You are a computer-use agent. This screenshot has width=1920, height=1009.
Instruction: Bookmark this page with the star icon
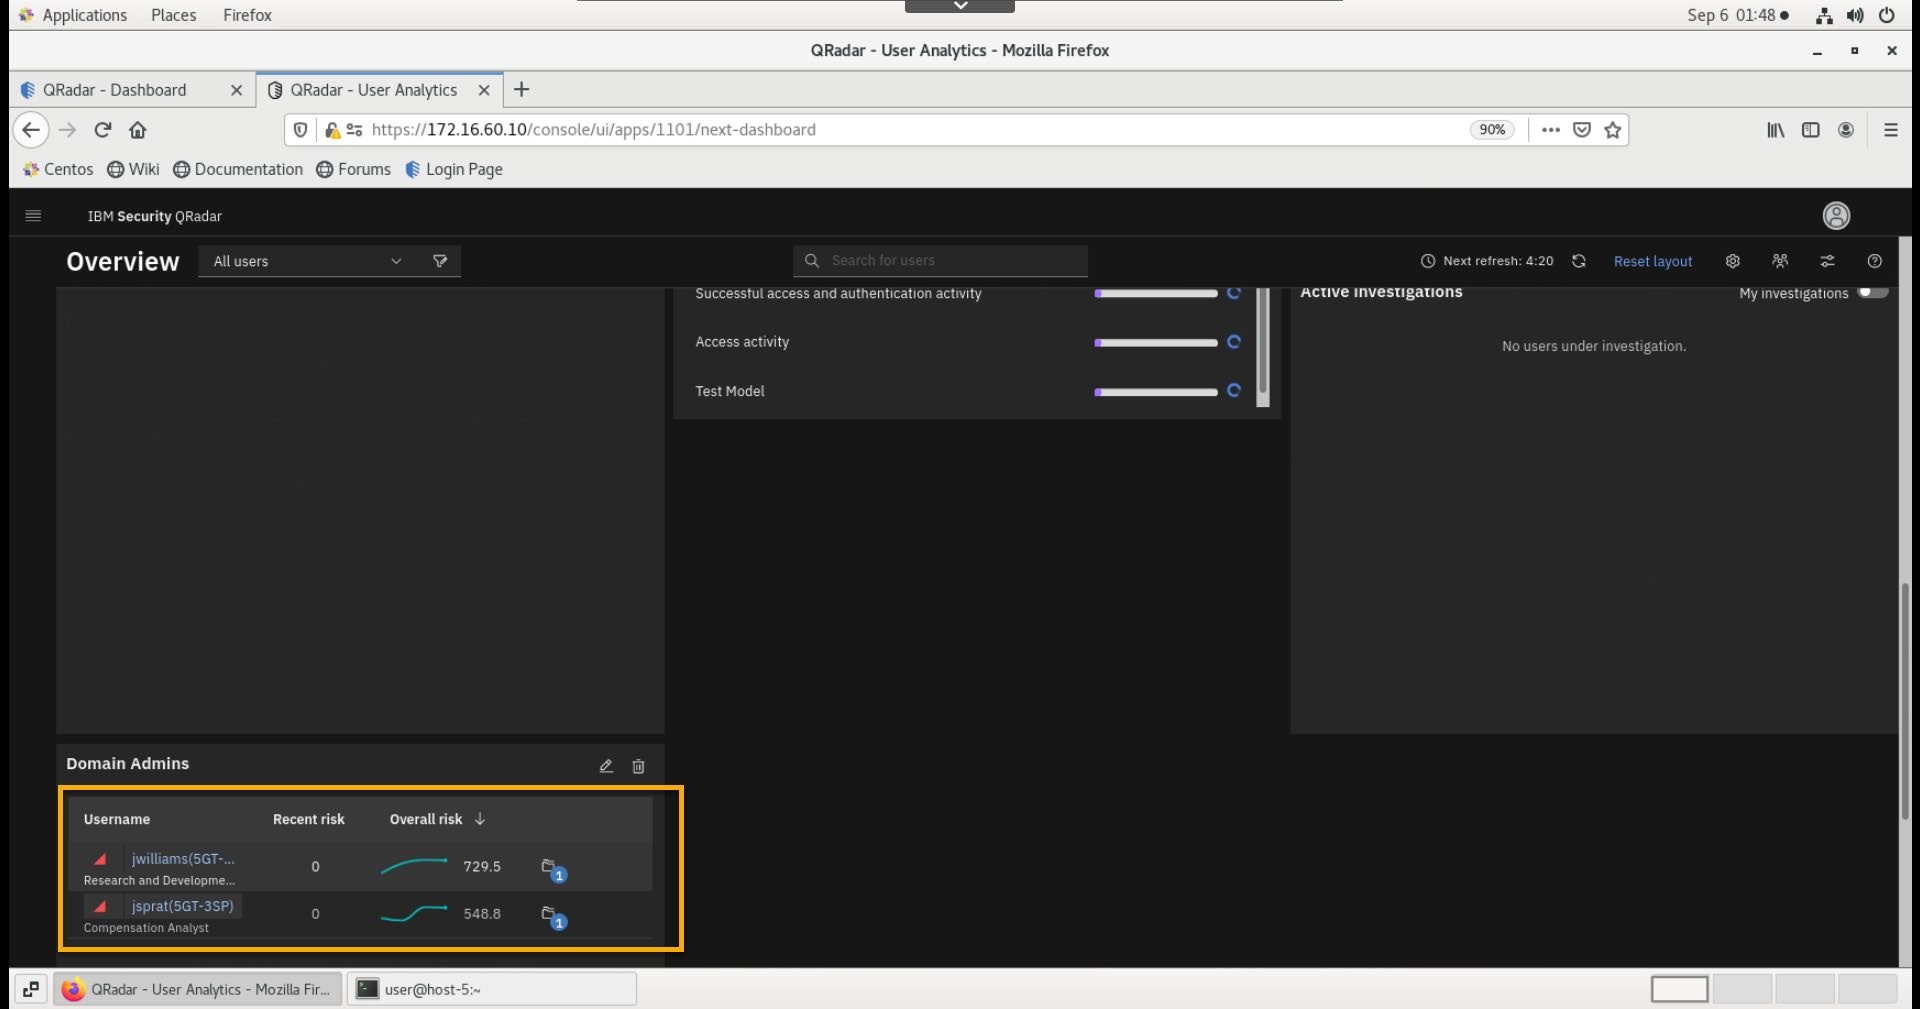click(1612, 130)
